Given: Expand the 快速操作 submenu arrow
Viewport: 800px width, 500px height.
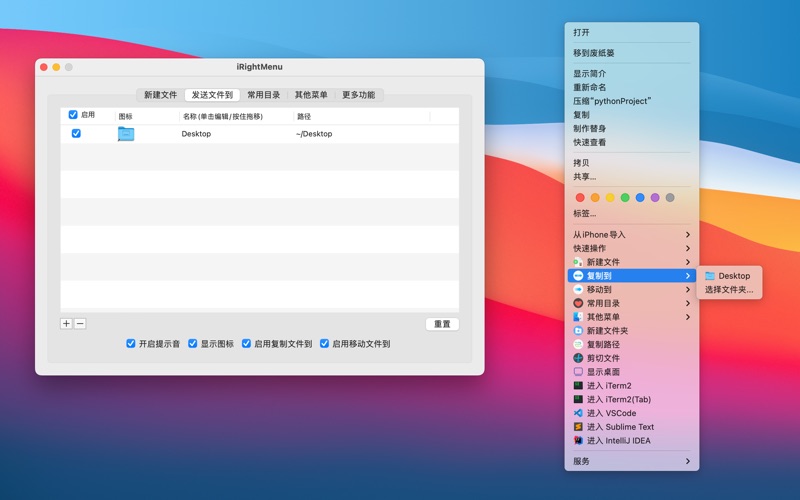Looking at the screenshot, I should pyautogui.click(x=688, y=248).
